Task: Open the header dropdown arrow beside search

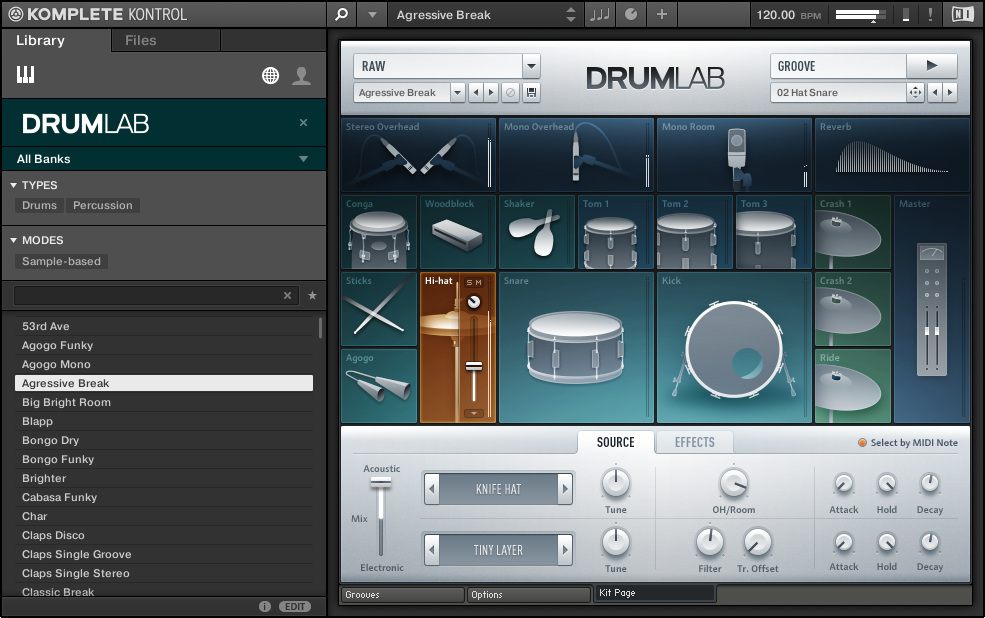Action: 373,14
